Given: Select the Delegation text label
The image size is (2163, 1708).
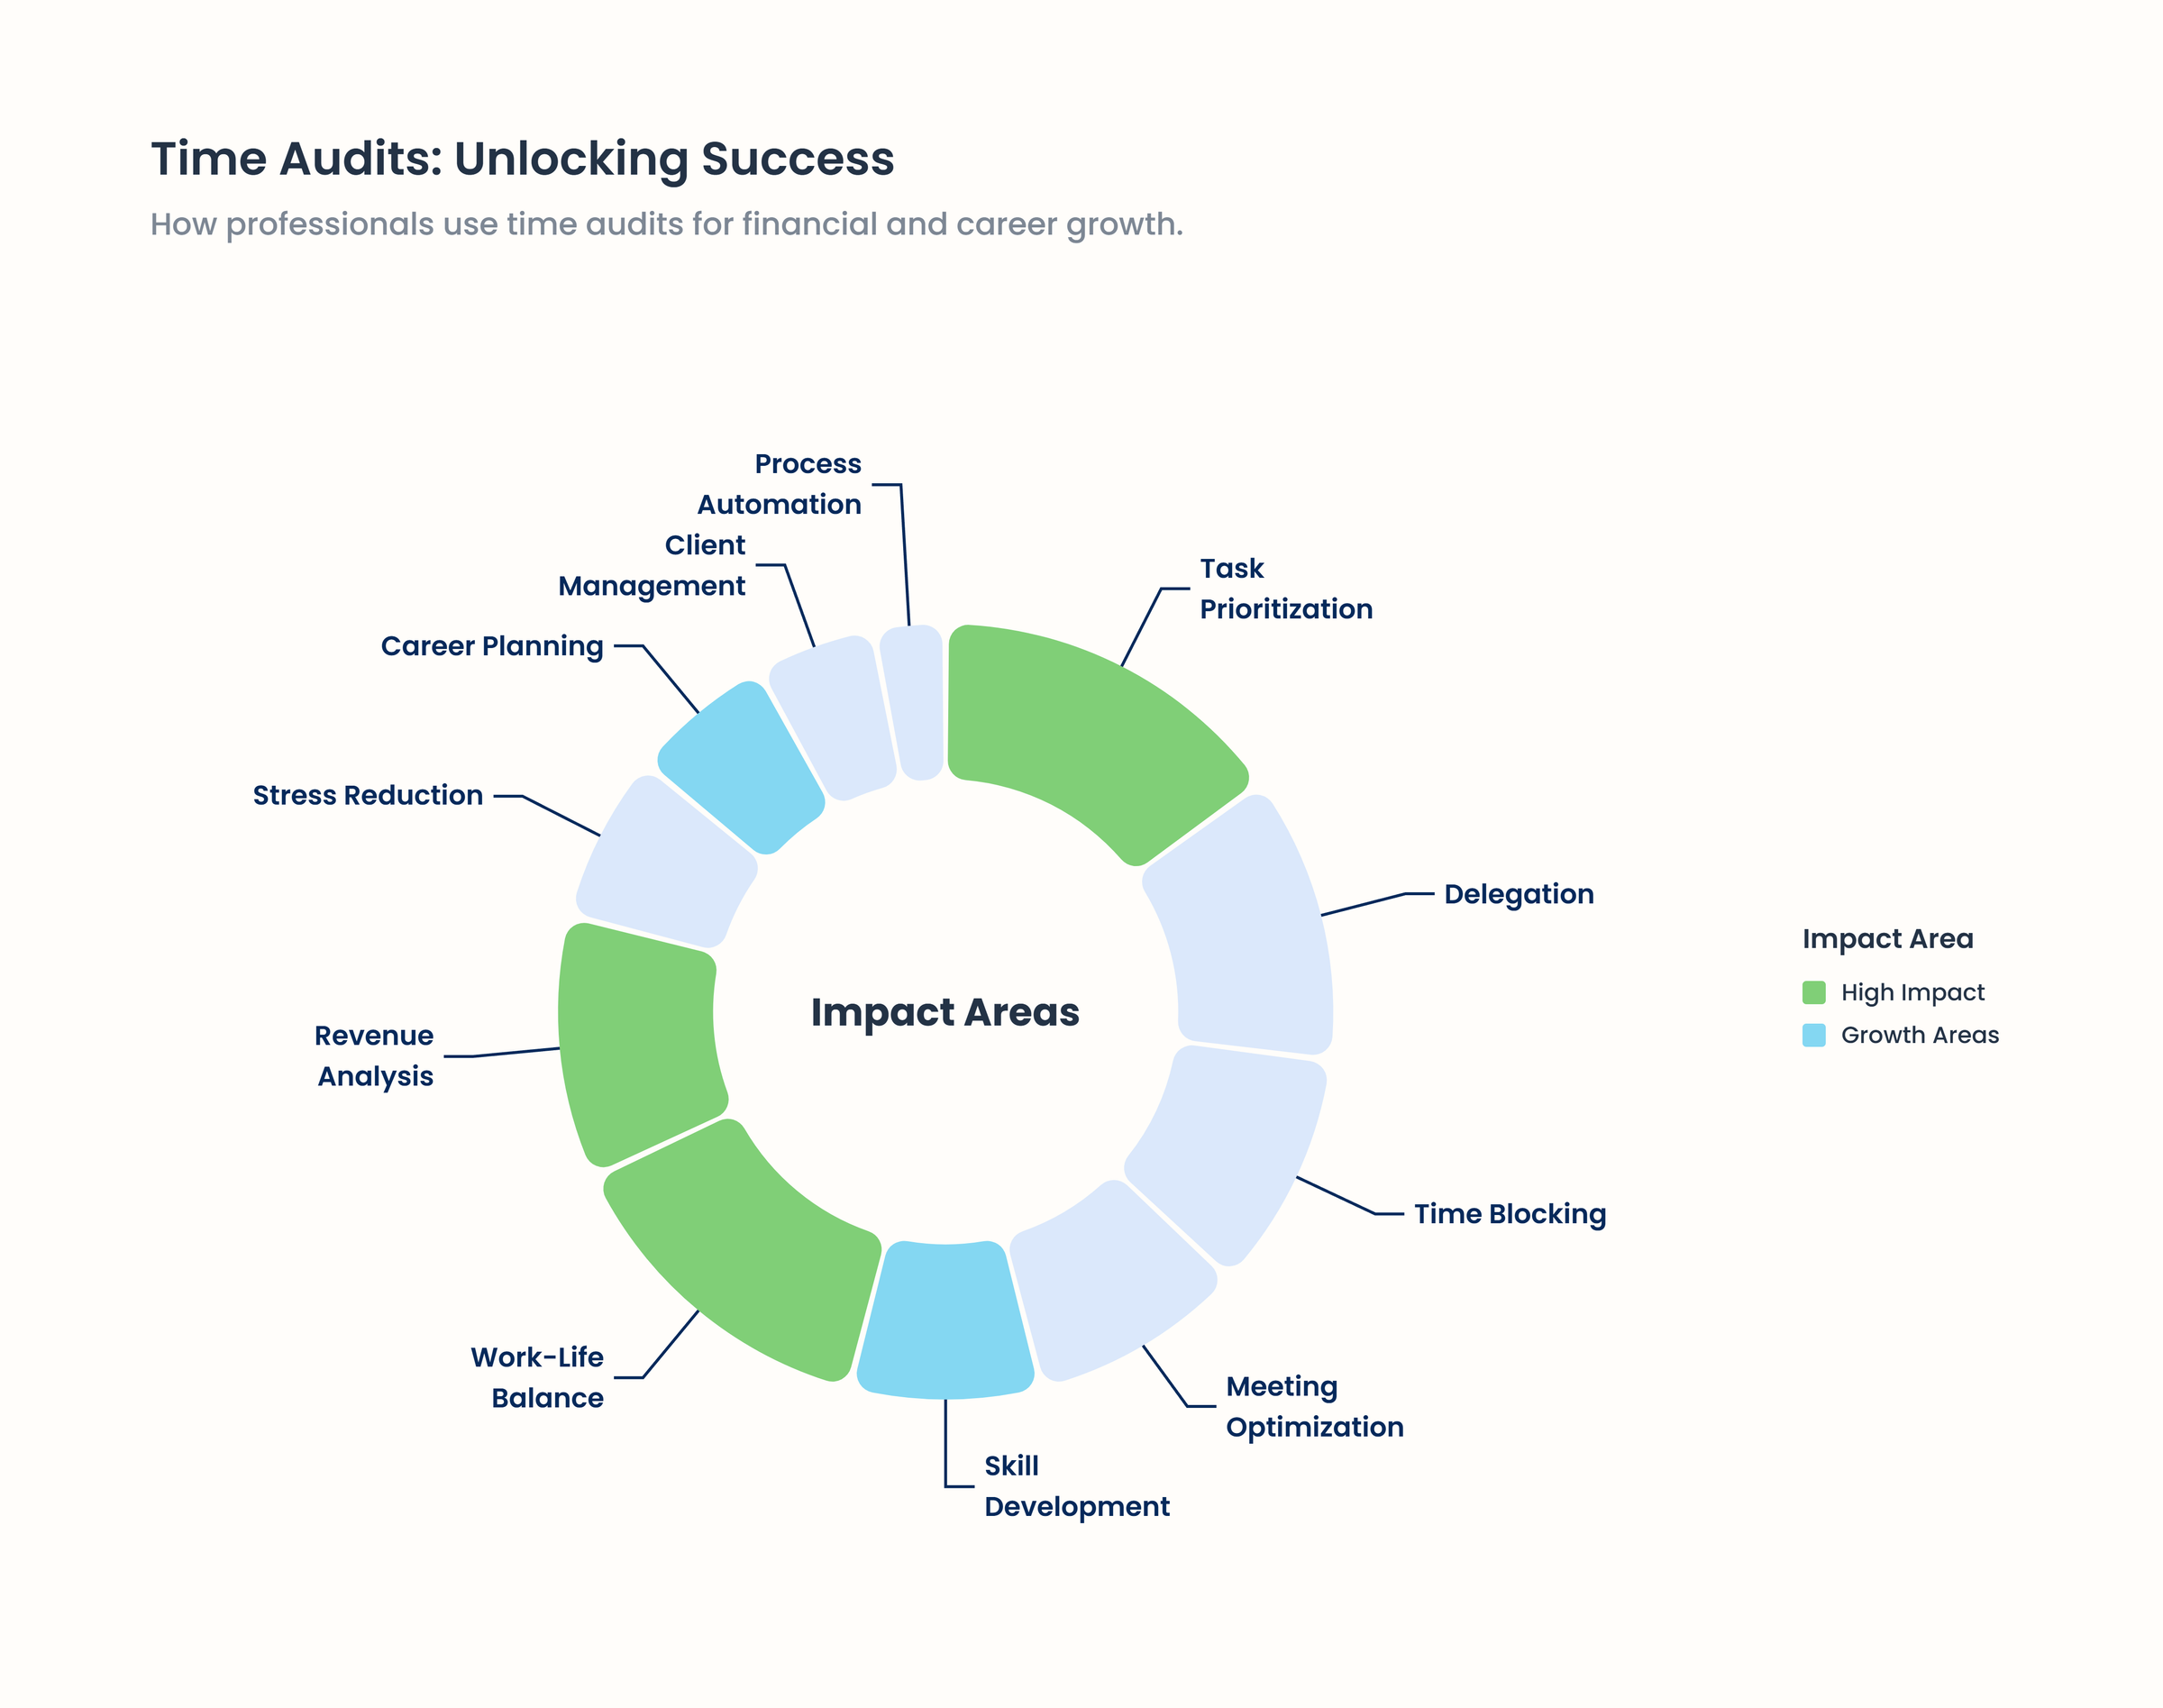Looking at the screenshot, I should 1518,893.
